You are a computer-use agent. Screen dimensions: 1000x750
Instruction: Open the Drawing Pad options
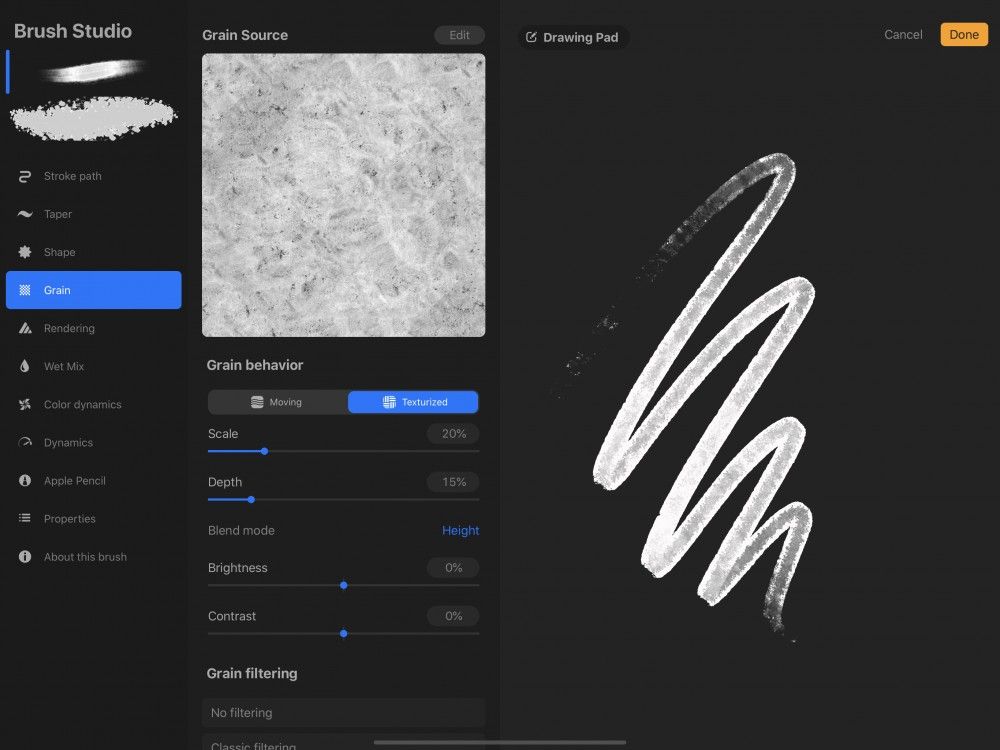pyautogui.click(x=573, y=38)
